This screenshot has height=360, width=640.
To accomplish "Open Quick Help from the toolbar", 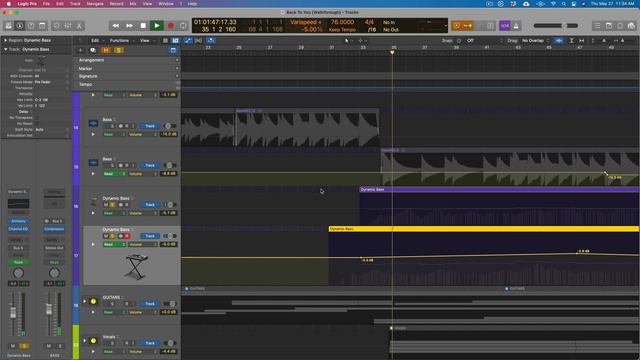I will click(x=31, y=26).
